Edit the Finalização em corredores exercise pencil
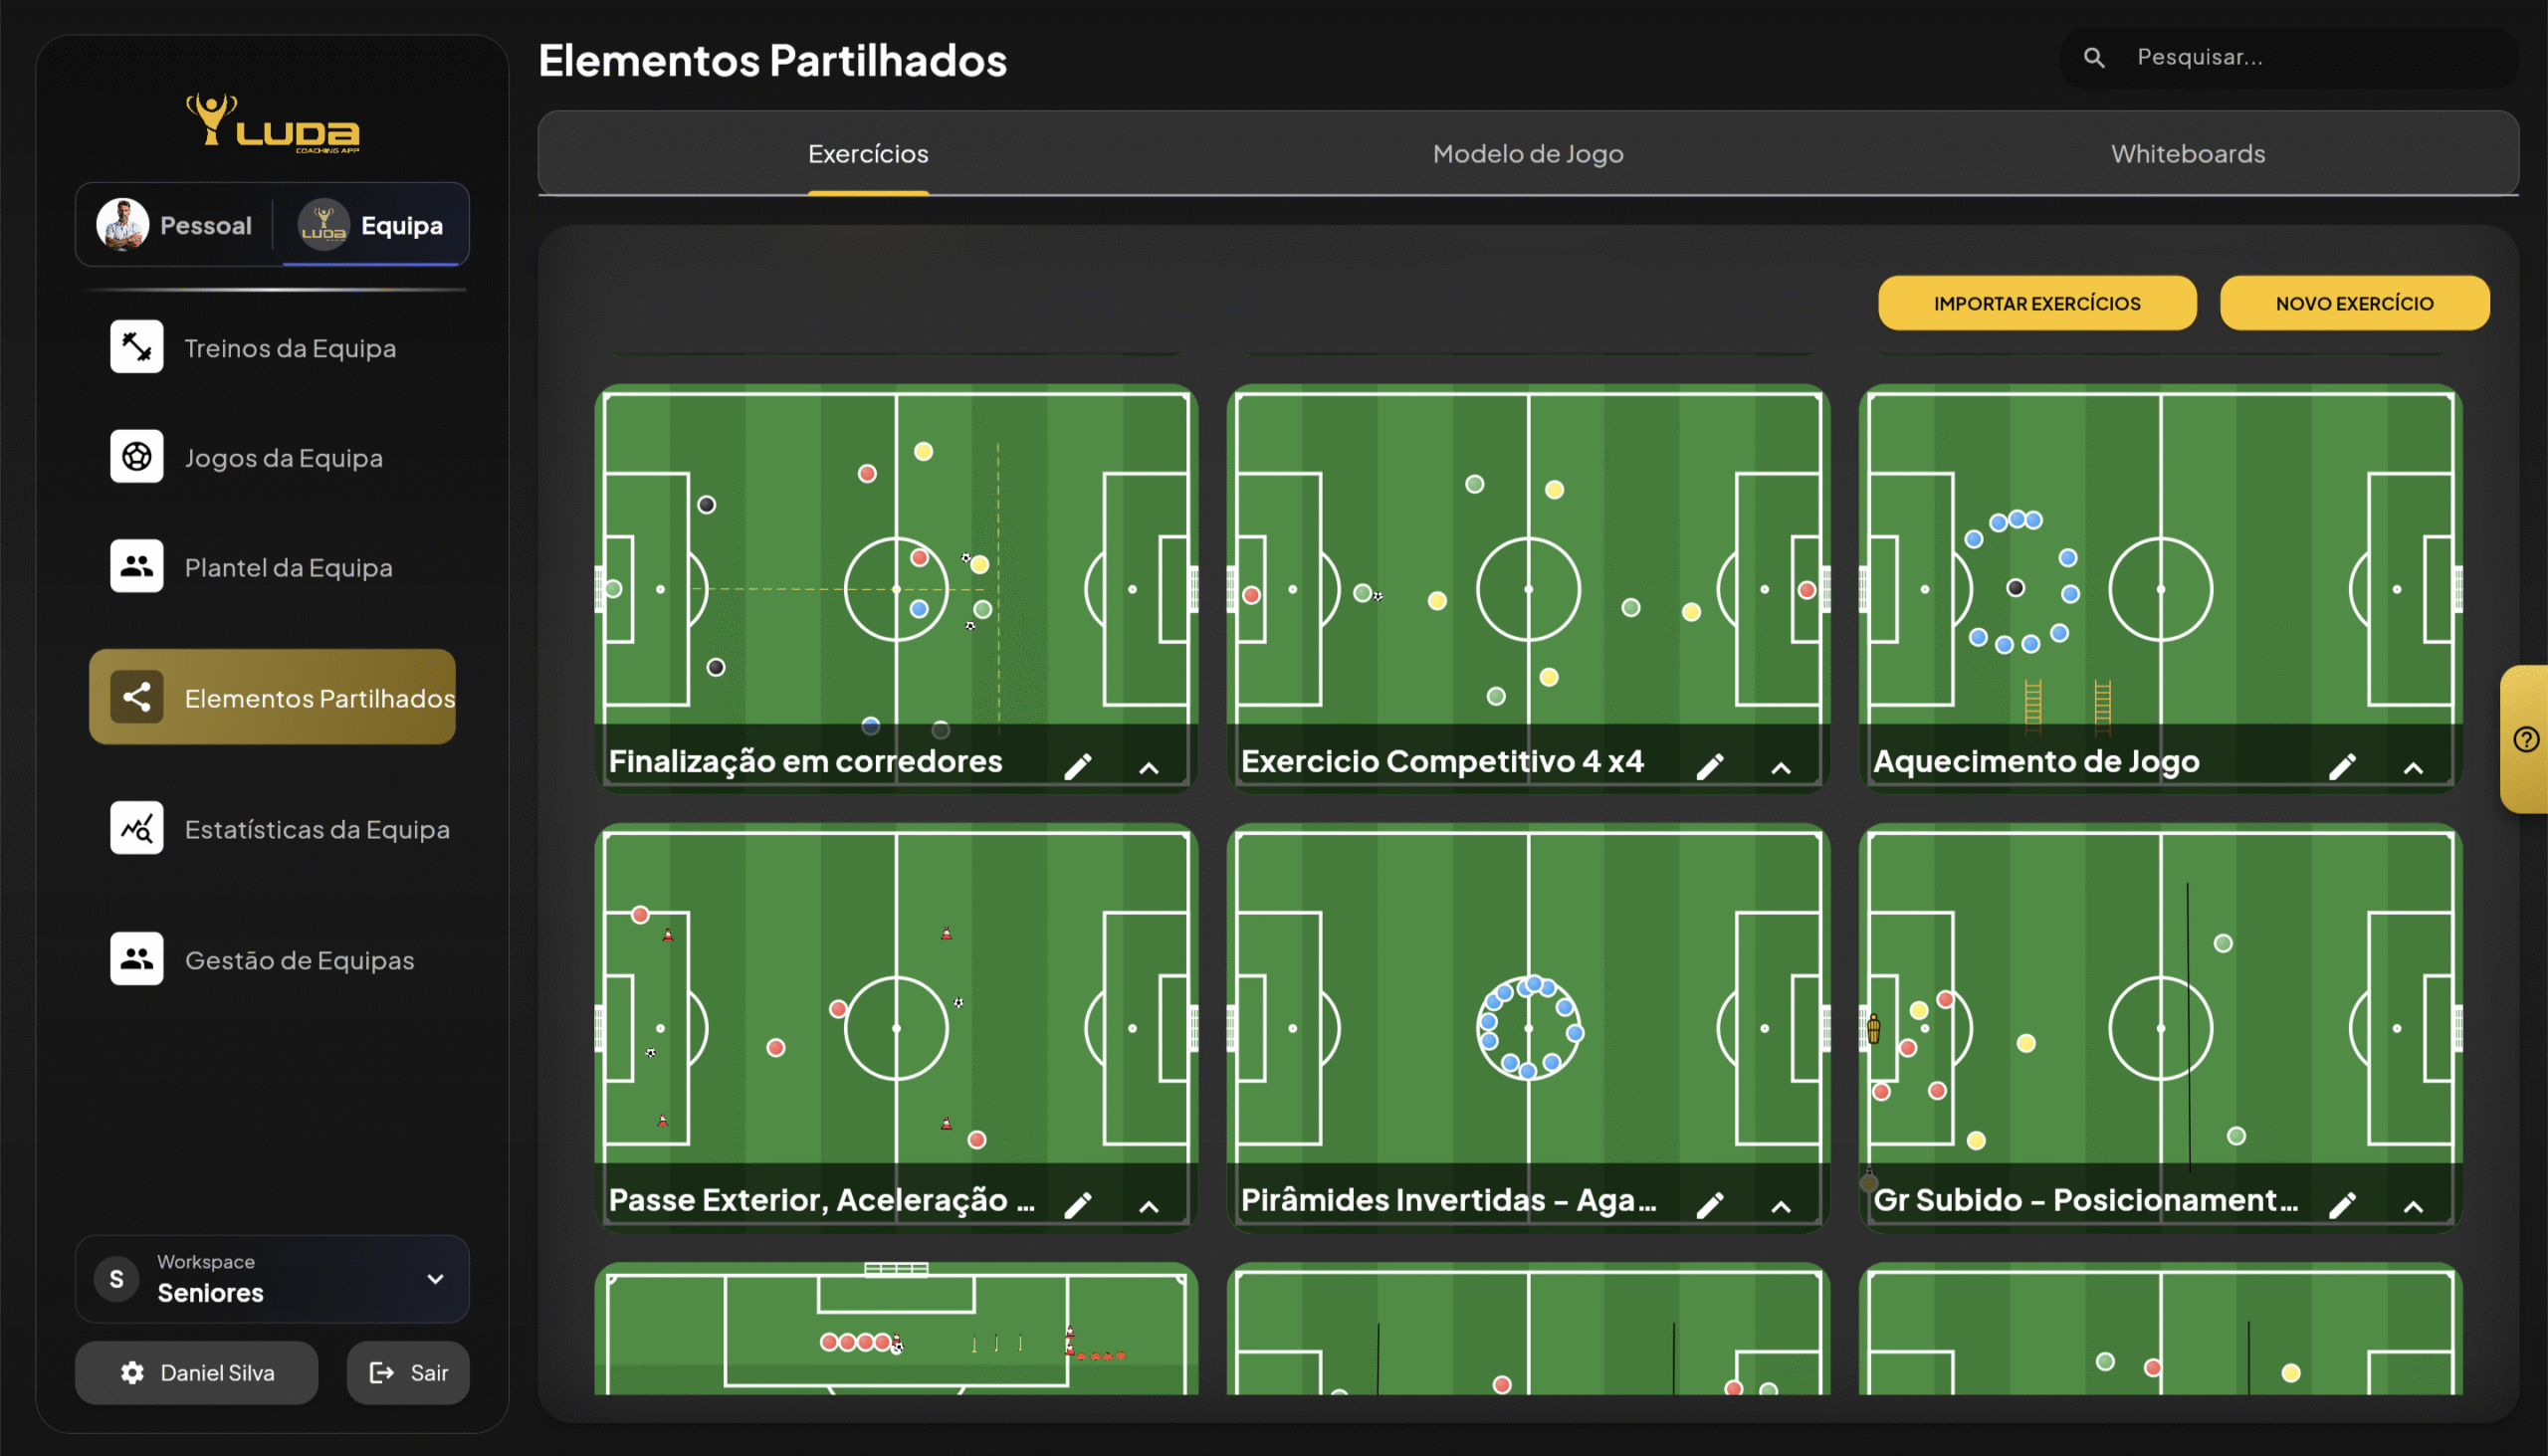Screen dimensions: 2548x1456 tap(1078, 767)
